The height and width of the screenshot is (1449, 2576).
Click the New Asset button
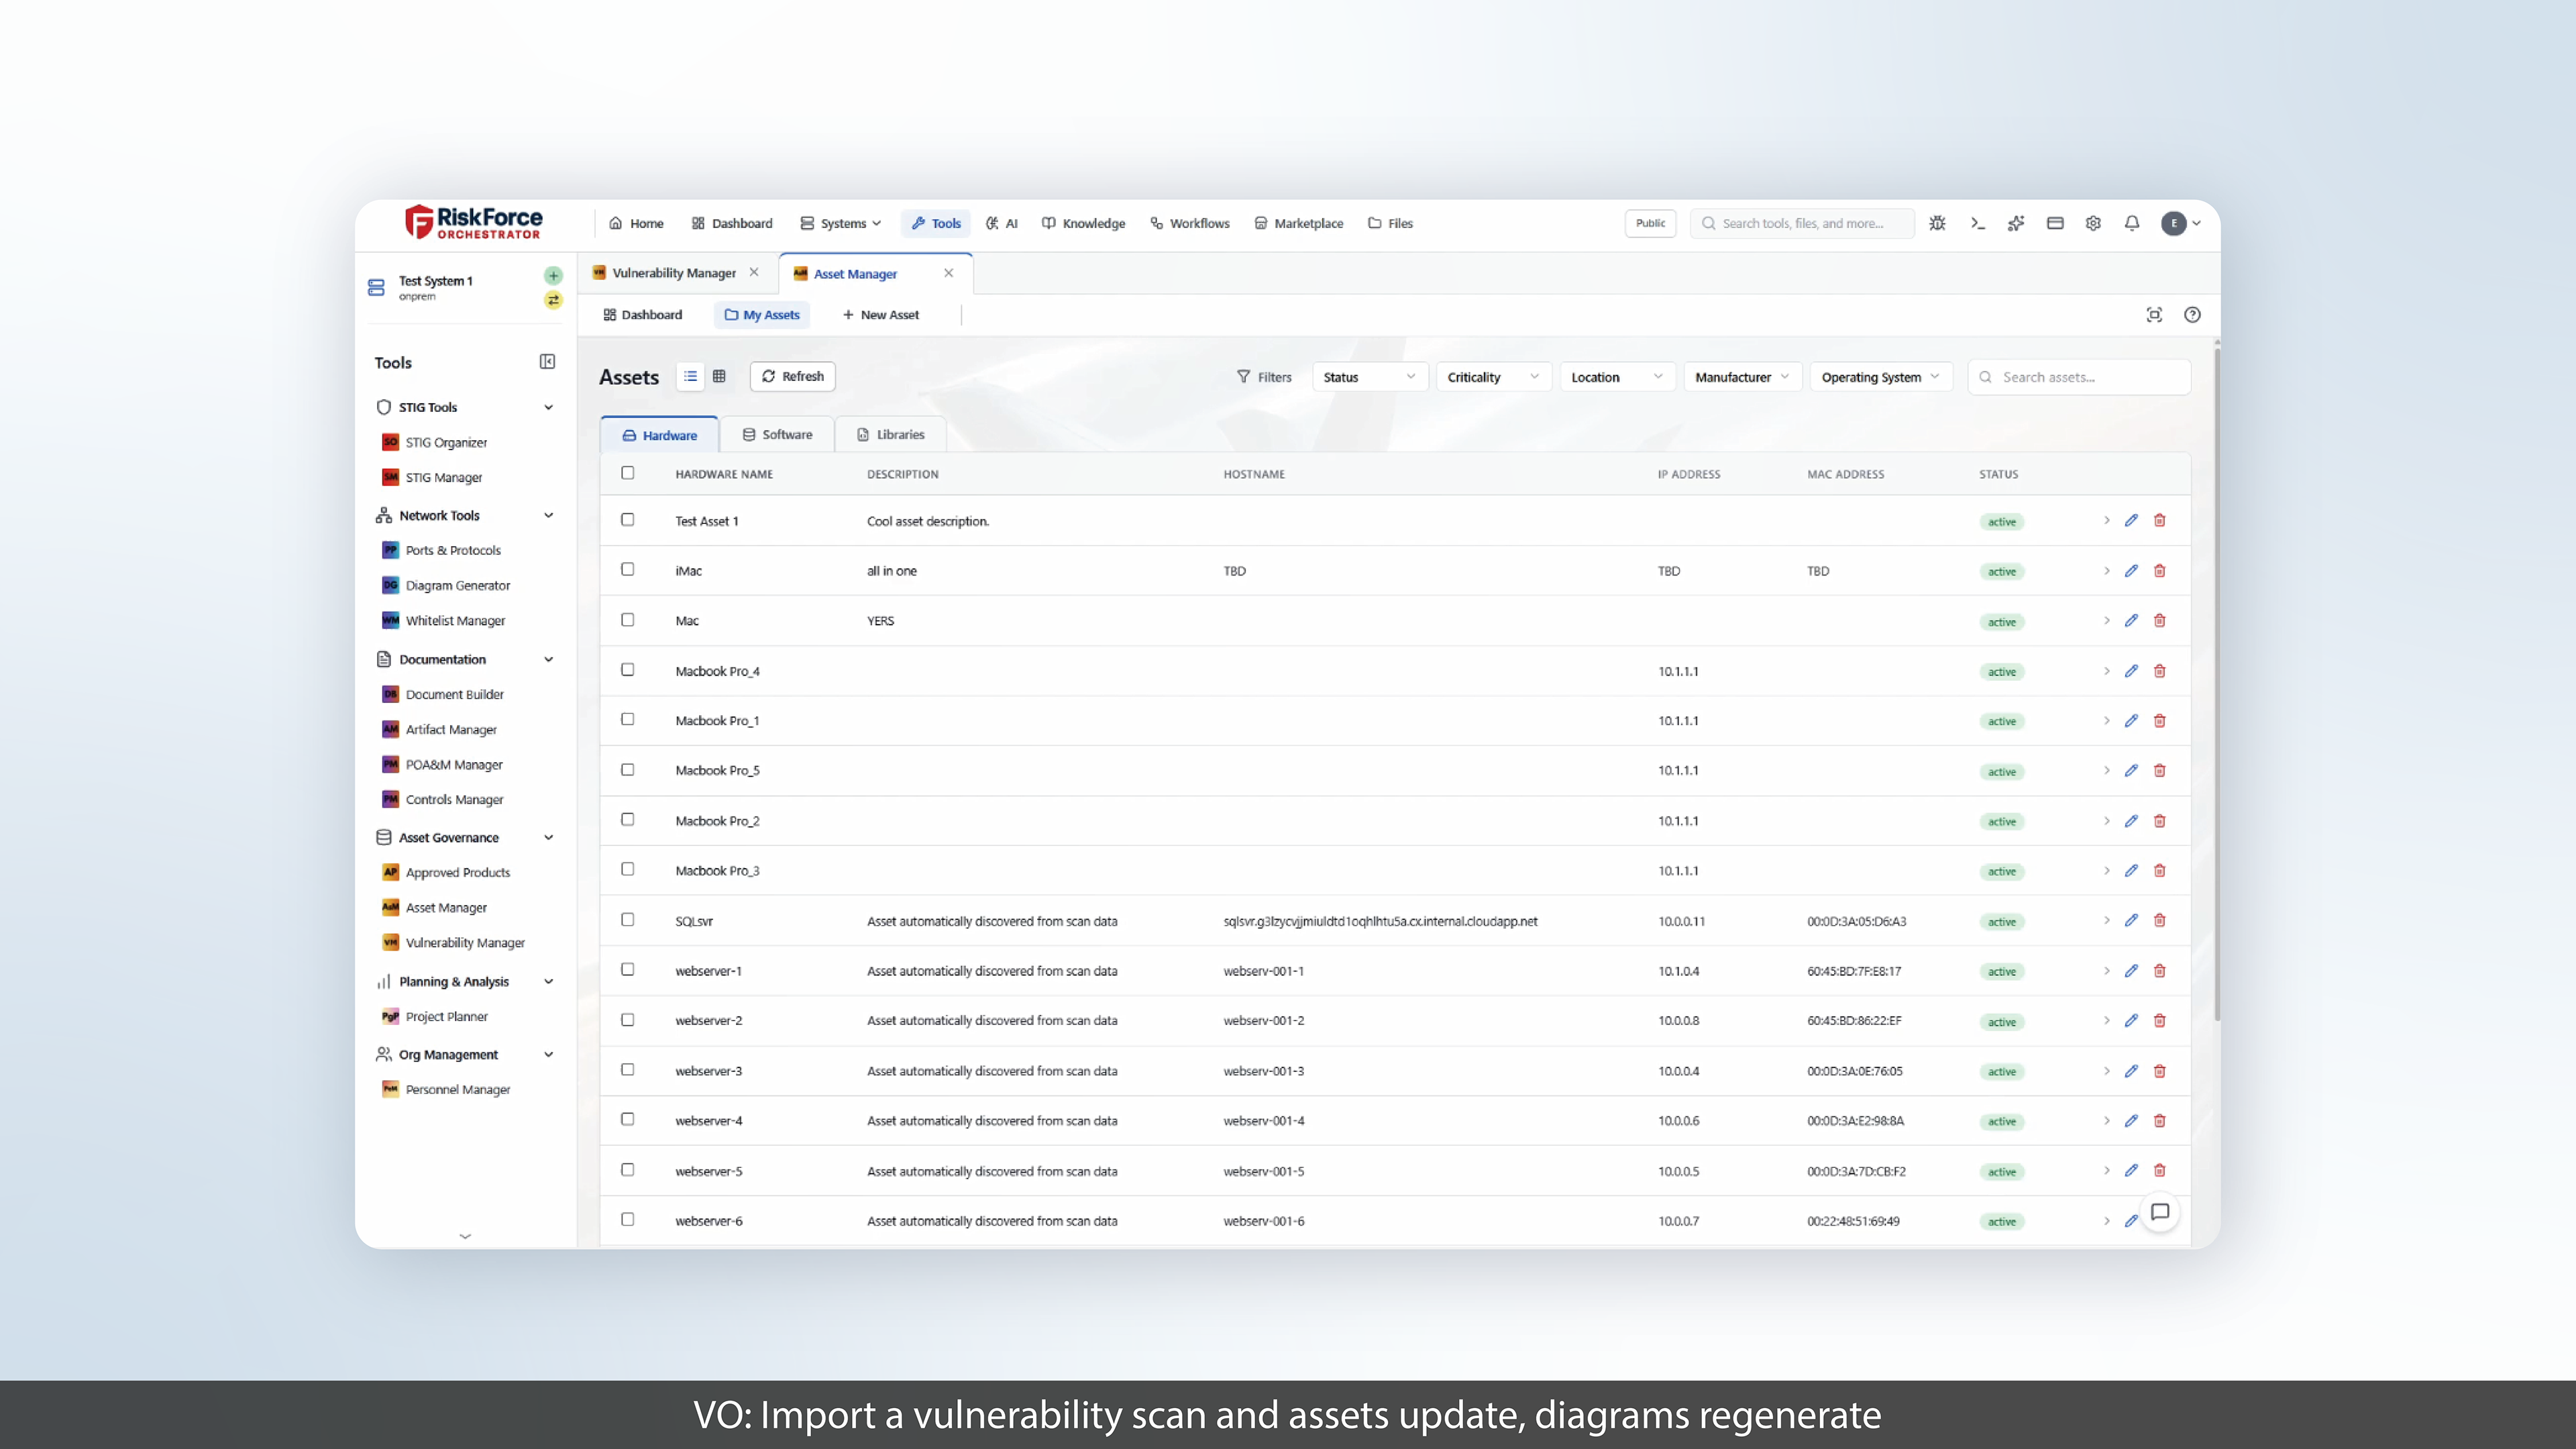(x=880, y=315)
